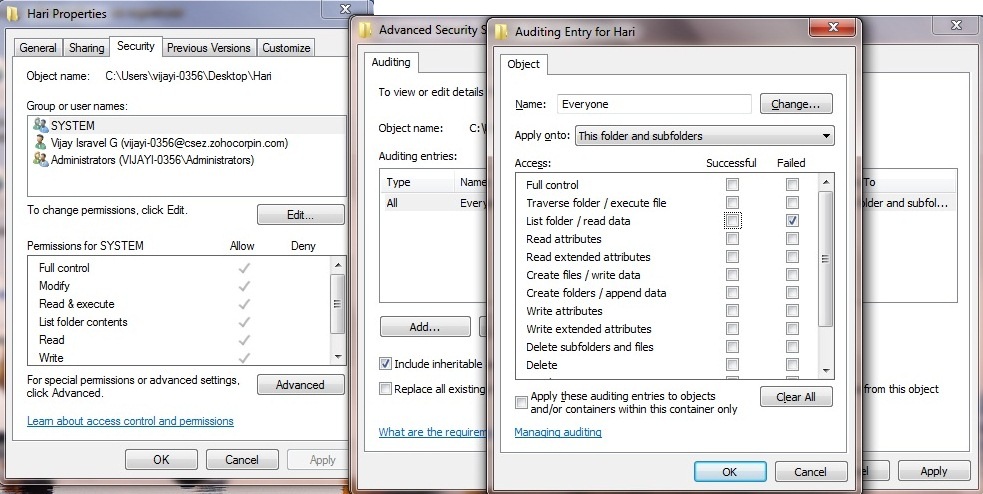Switch to General tab in Hari Properties
This screenshot has width=983, height=494.
coord(38,48)
